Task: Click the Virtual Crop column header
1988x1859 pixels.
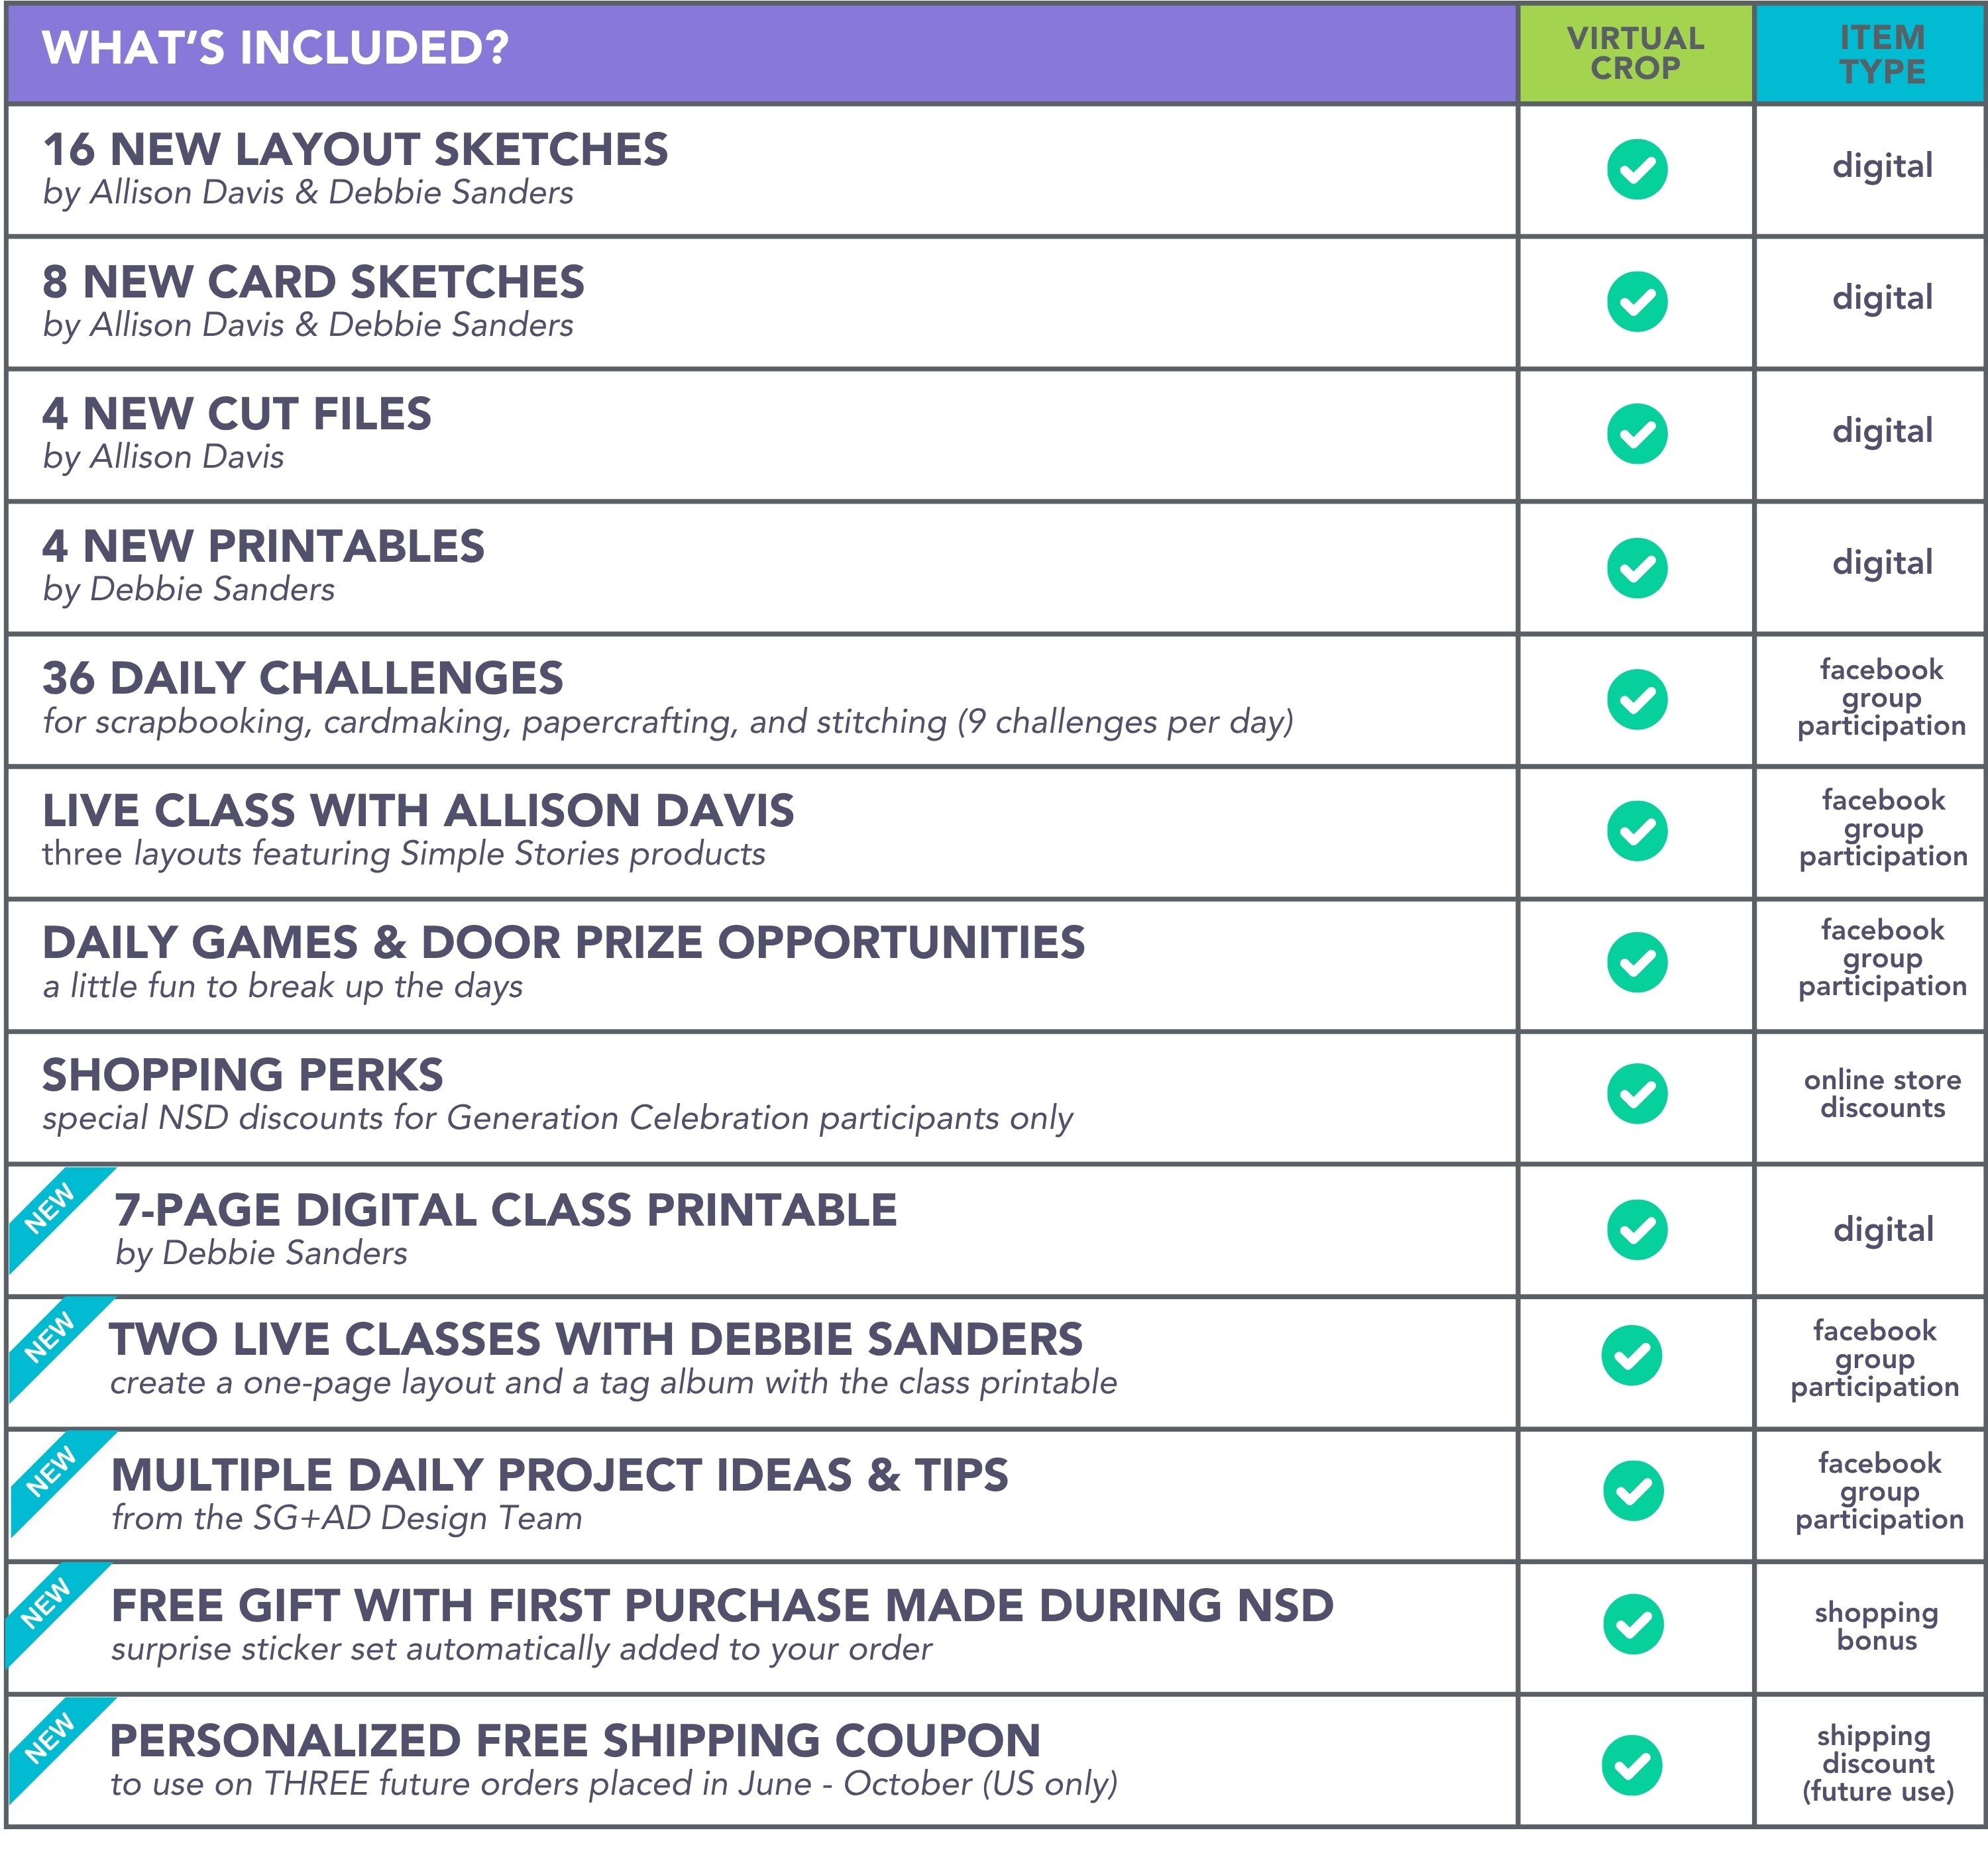Action: point(1635,53)
